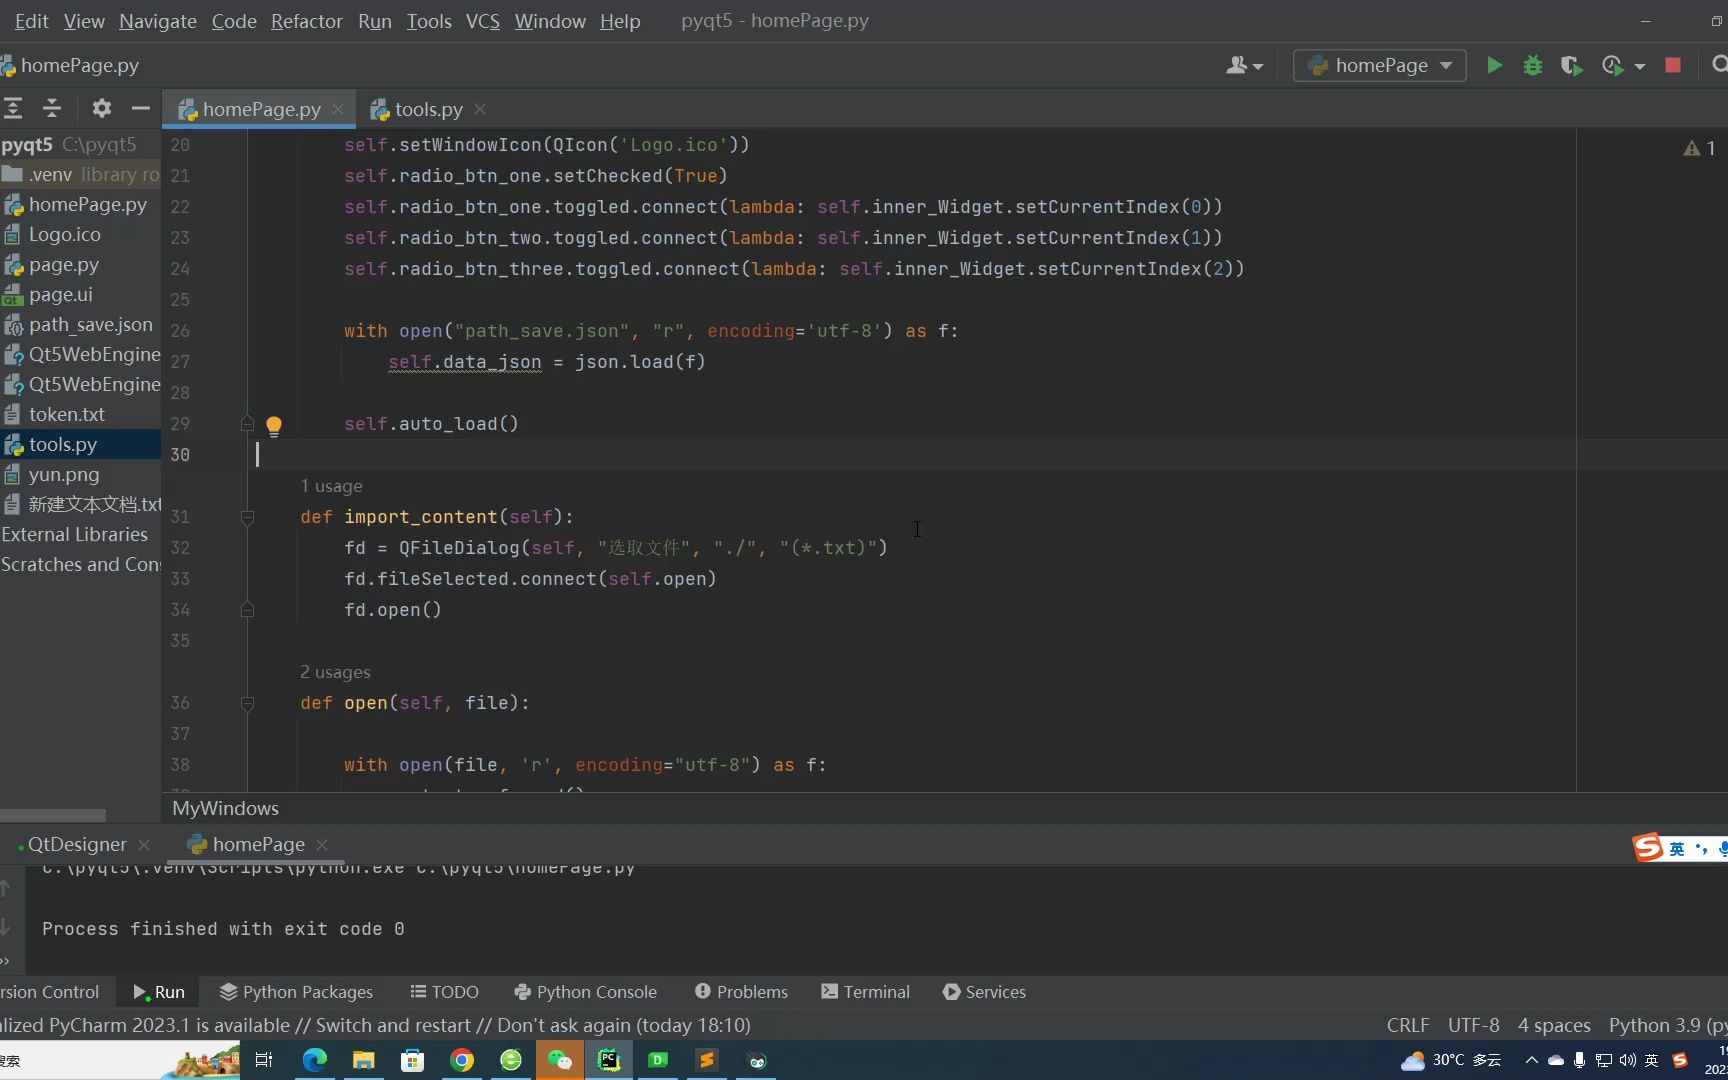1728x1080 pixels.
Task: Open the Navigate menu
Action: (158, 21)
